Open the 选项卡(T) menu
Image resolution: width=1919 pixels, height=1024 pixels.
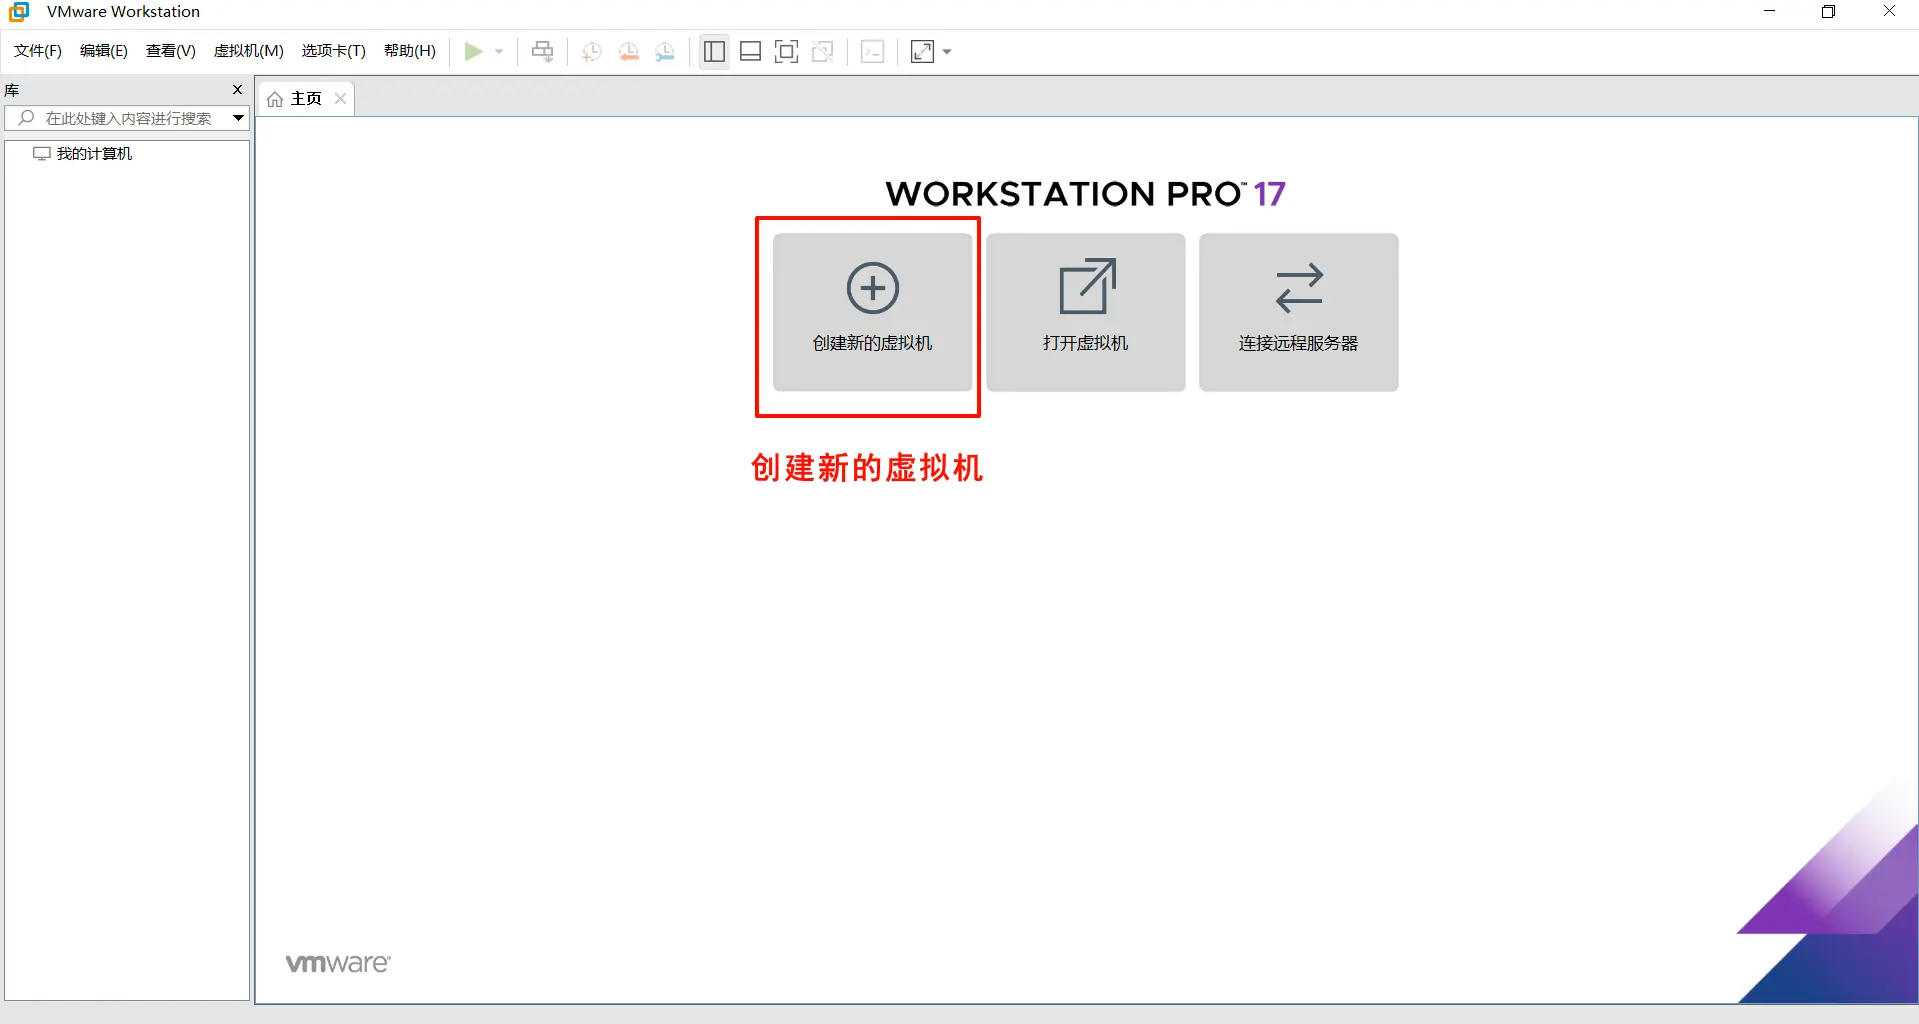point(334,51)
